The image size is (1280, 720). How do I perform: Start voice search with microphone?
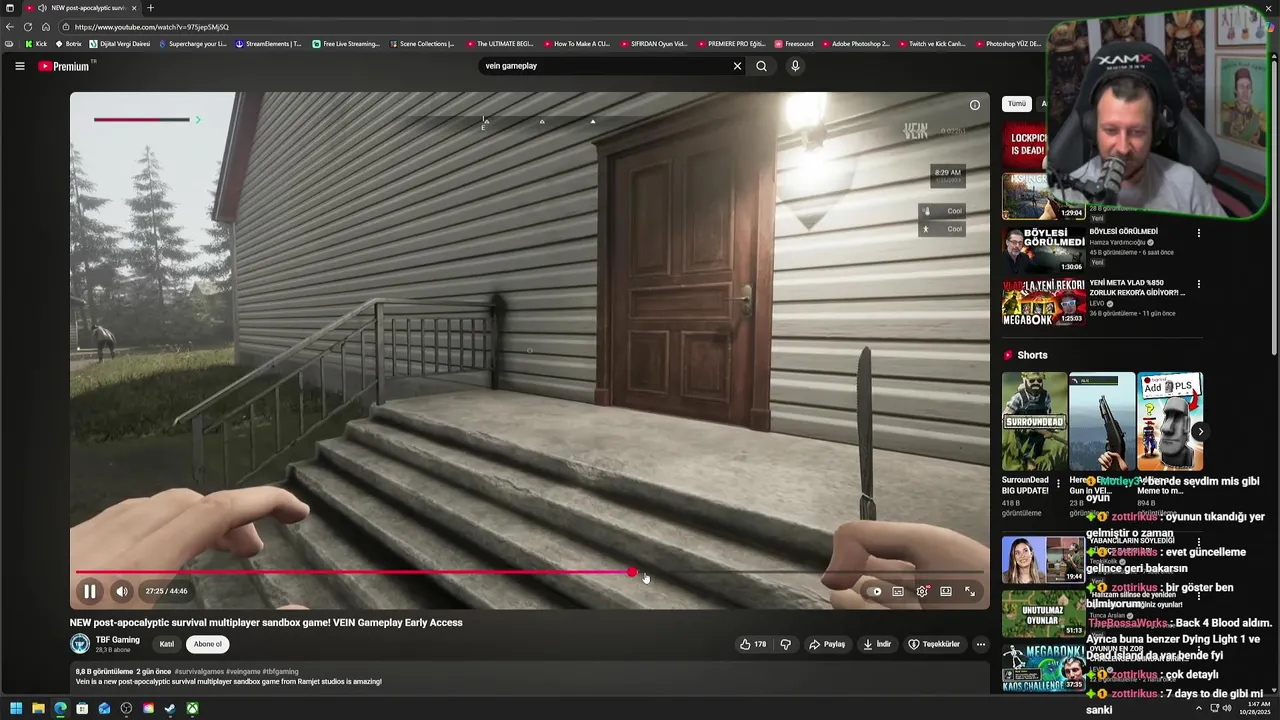795,66
